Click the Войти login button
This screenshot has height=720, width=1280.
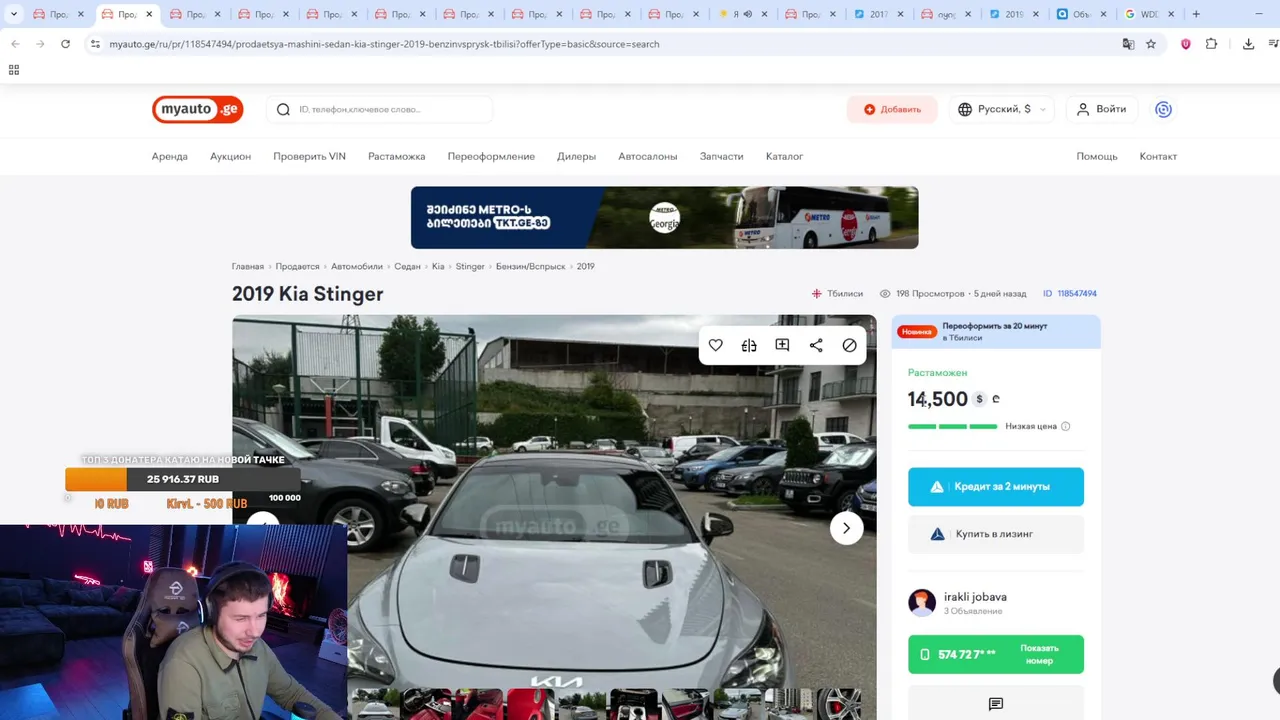click(1101, 109)
